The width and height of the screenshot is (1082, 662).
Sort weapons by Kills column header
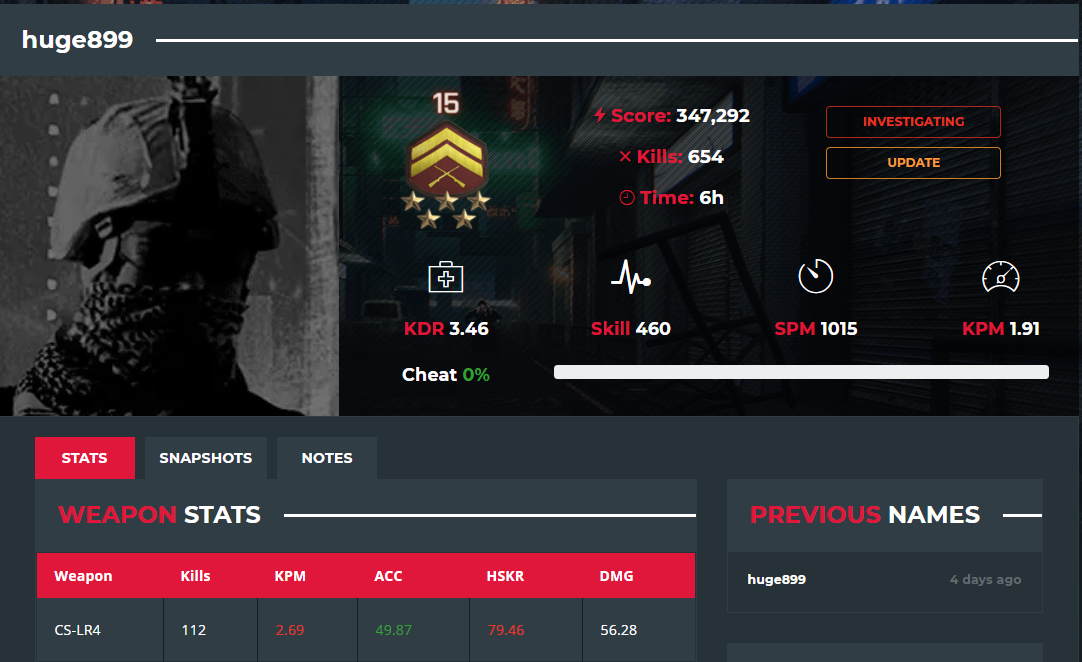(x=195, y=576)
